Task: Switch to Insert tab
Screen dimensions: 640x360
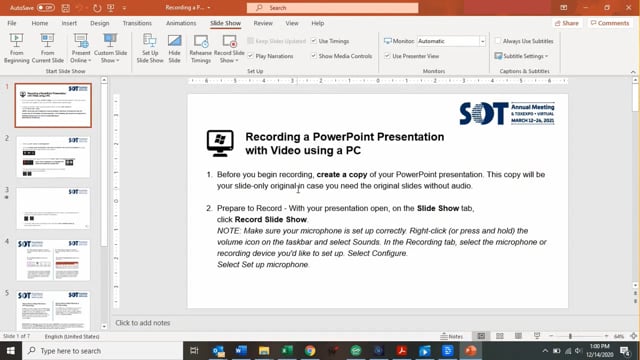Action: click(69, 23)
